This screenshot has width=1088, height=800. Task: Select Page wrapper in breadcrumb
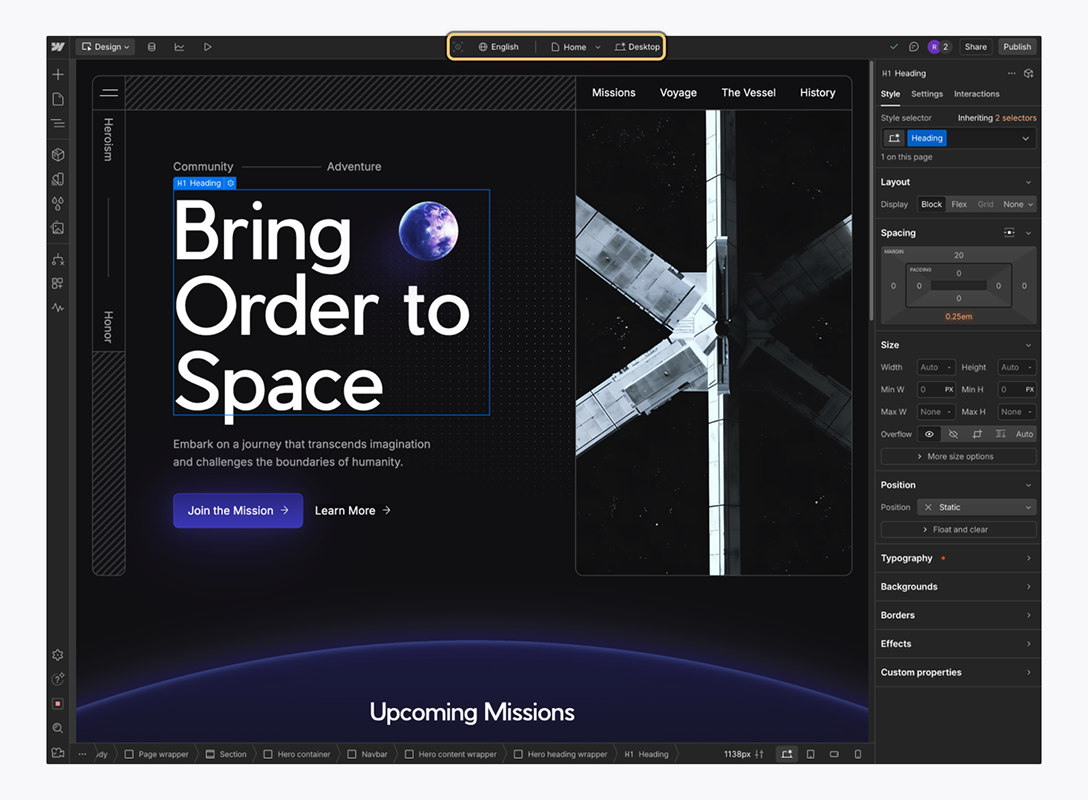pyautogui.click(x=156, y=754)
